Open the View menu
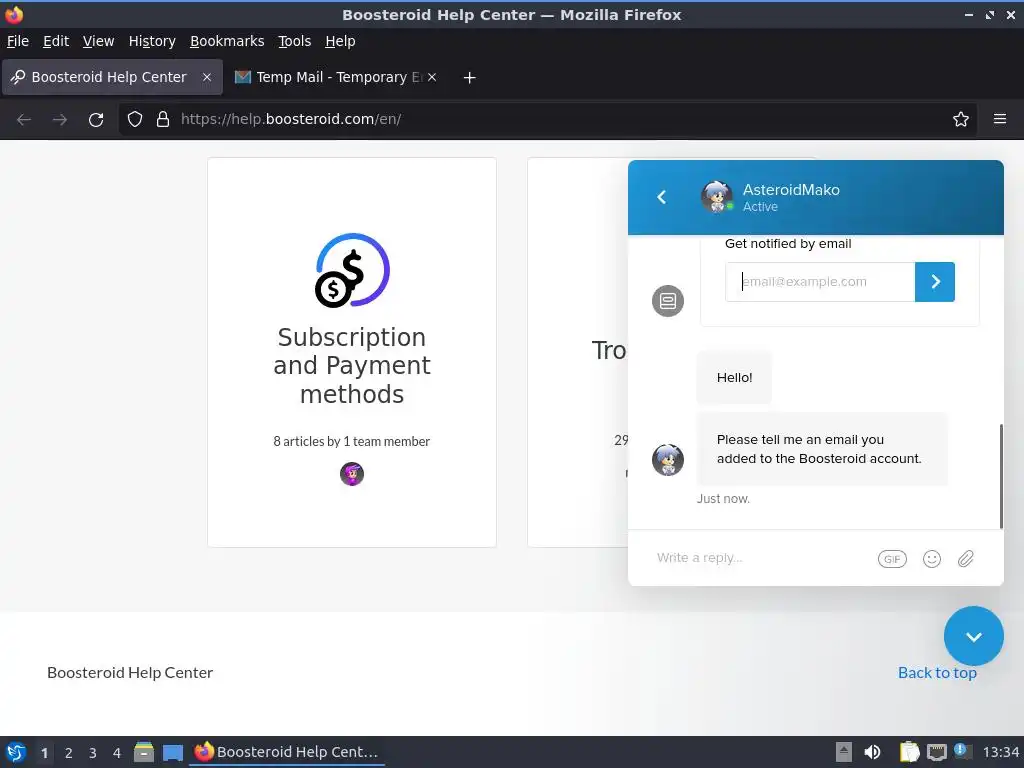The image size is (1024, 768). (x=98, y=41)
